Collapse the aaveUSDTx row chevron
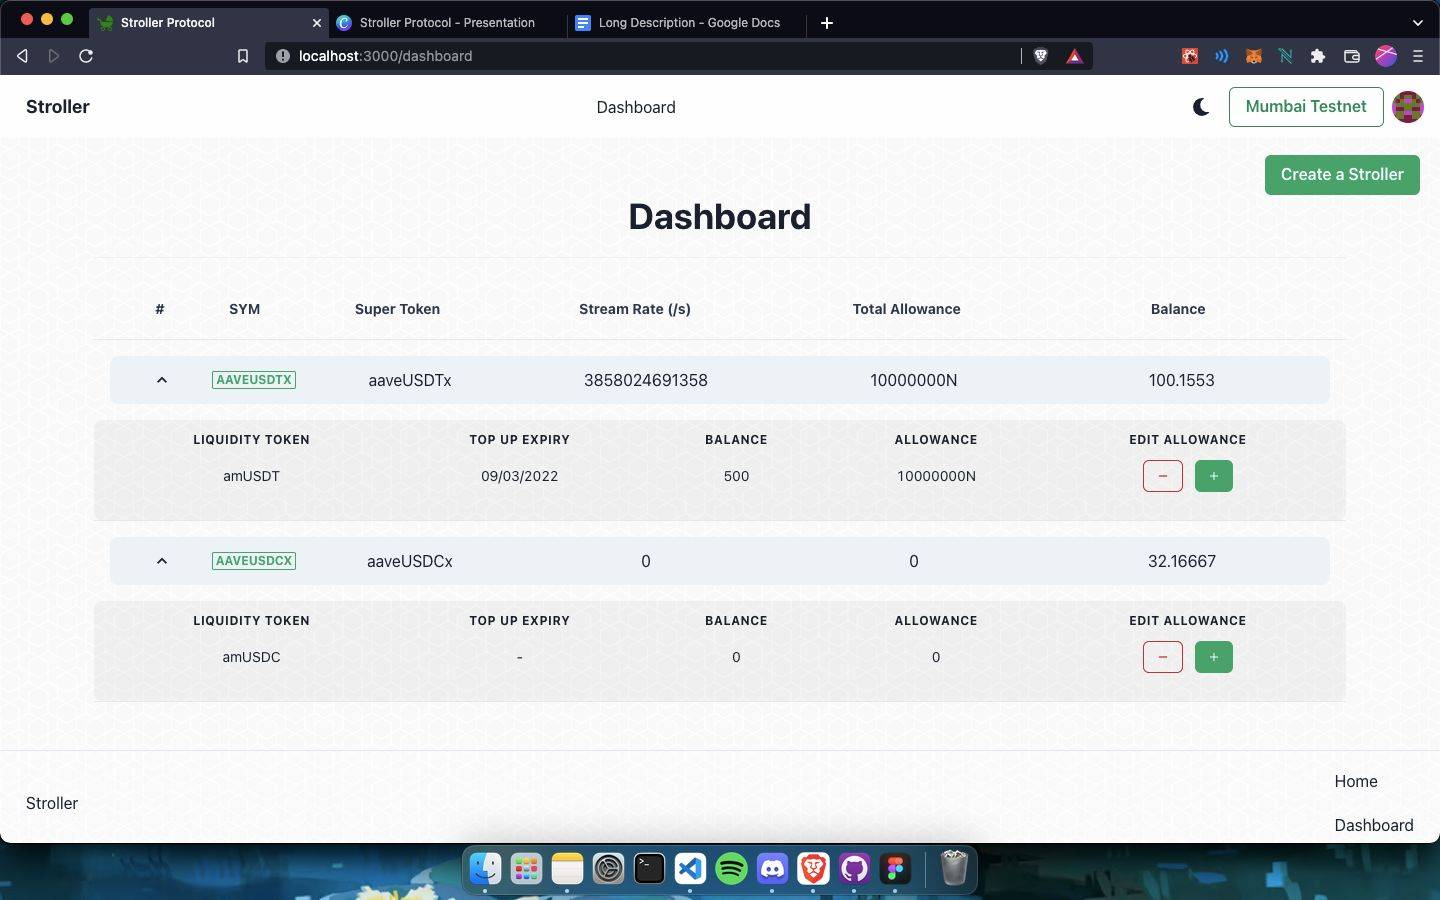 tap(161, 380)
